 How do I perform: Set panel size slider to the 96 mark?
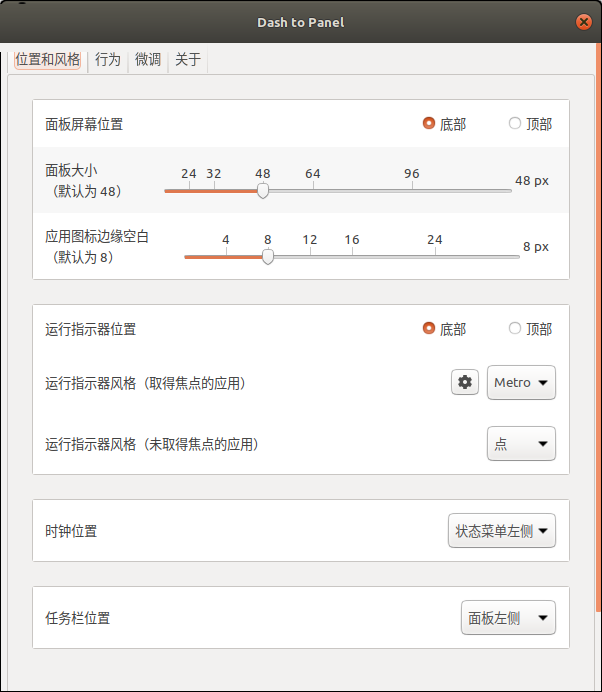click(412, 190)
